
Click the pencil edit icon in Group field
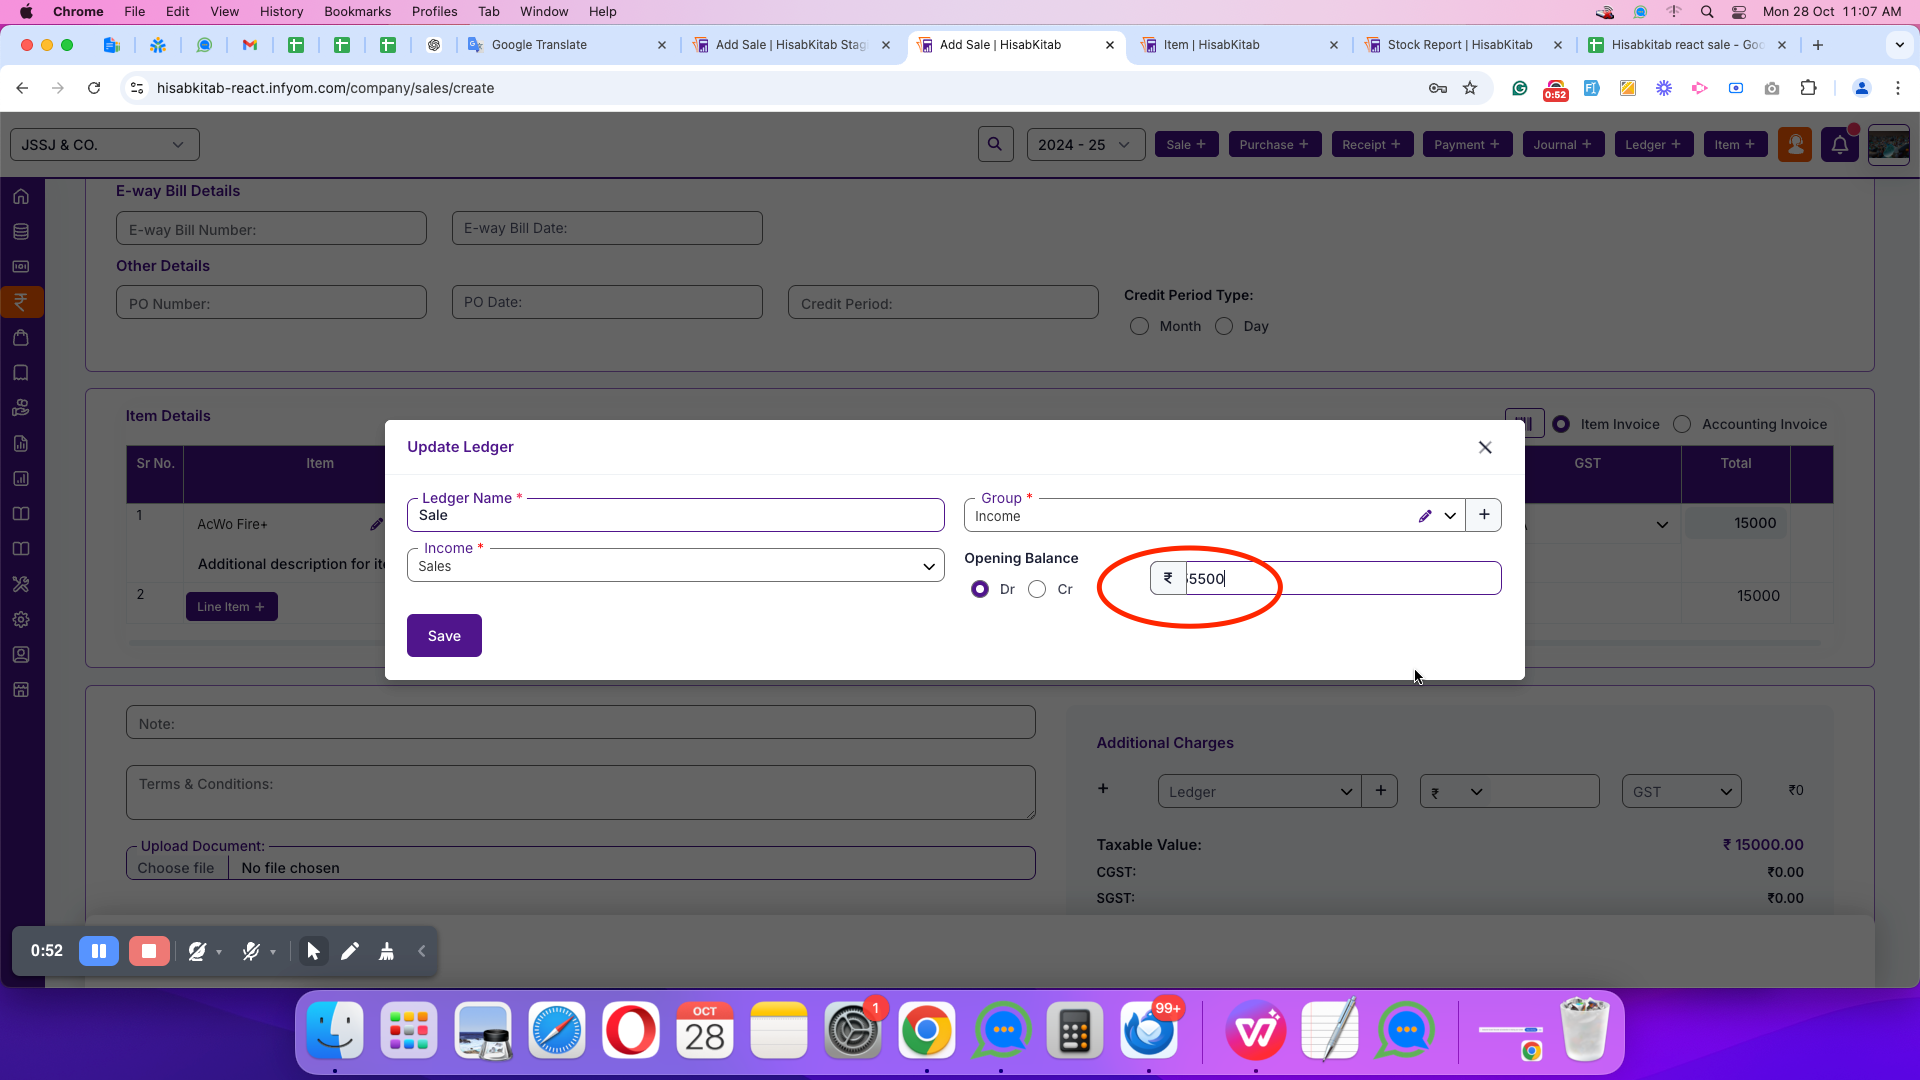1425,516
